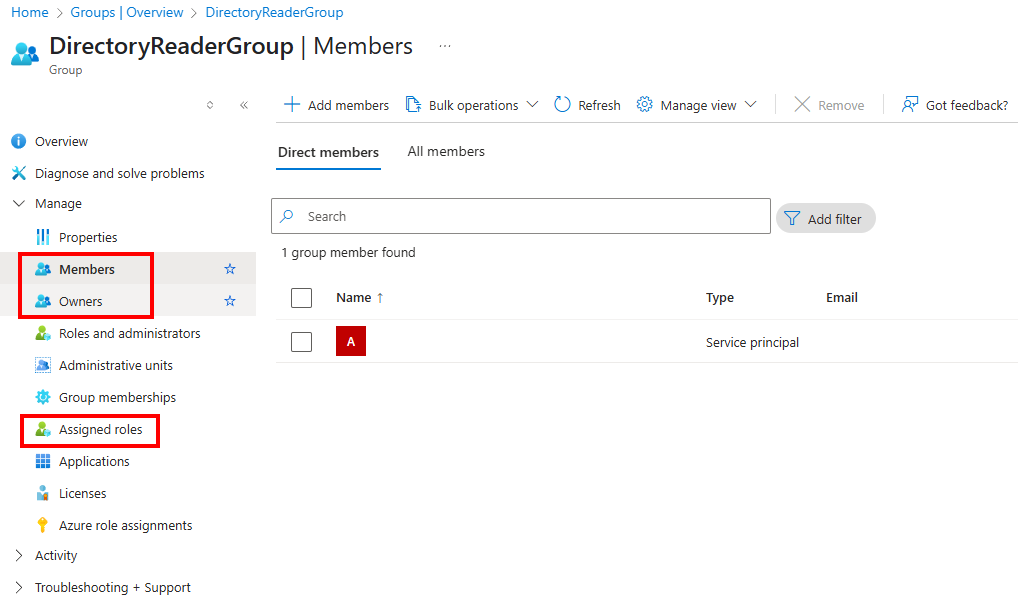Go to Groups | Overview breadcrumb
Screen dimensions: 1018x613
point(127,13)
